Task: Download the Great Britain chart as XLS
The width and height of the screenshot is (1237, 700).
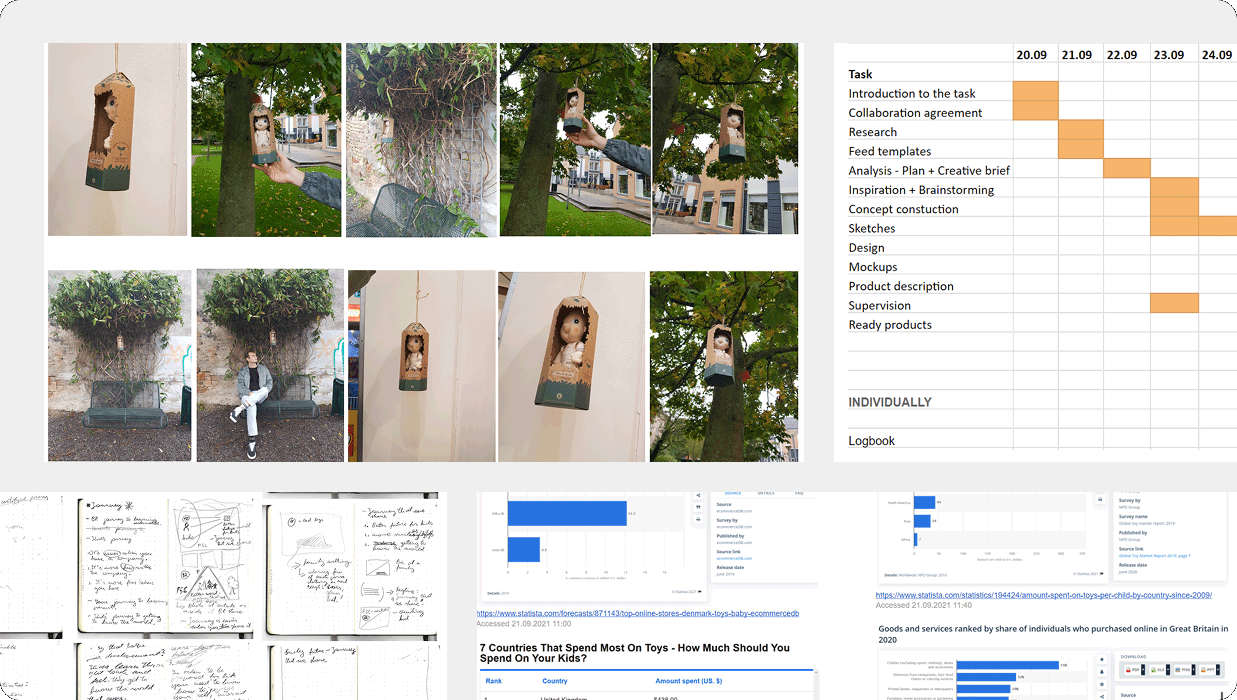Action: (1159, 670)
